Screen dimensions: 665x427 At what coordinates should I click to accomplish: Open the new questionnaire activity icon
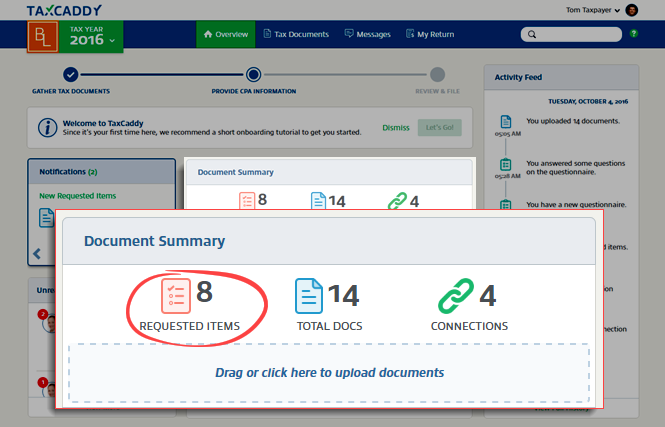pyautogui.click(x=506, y=204)
